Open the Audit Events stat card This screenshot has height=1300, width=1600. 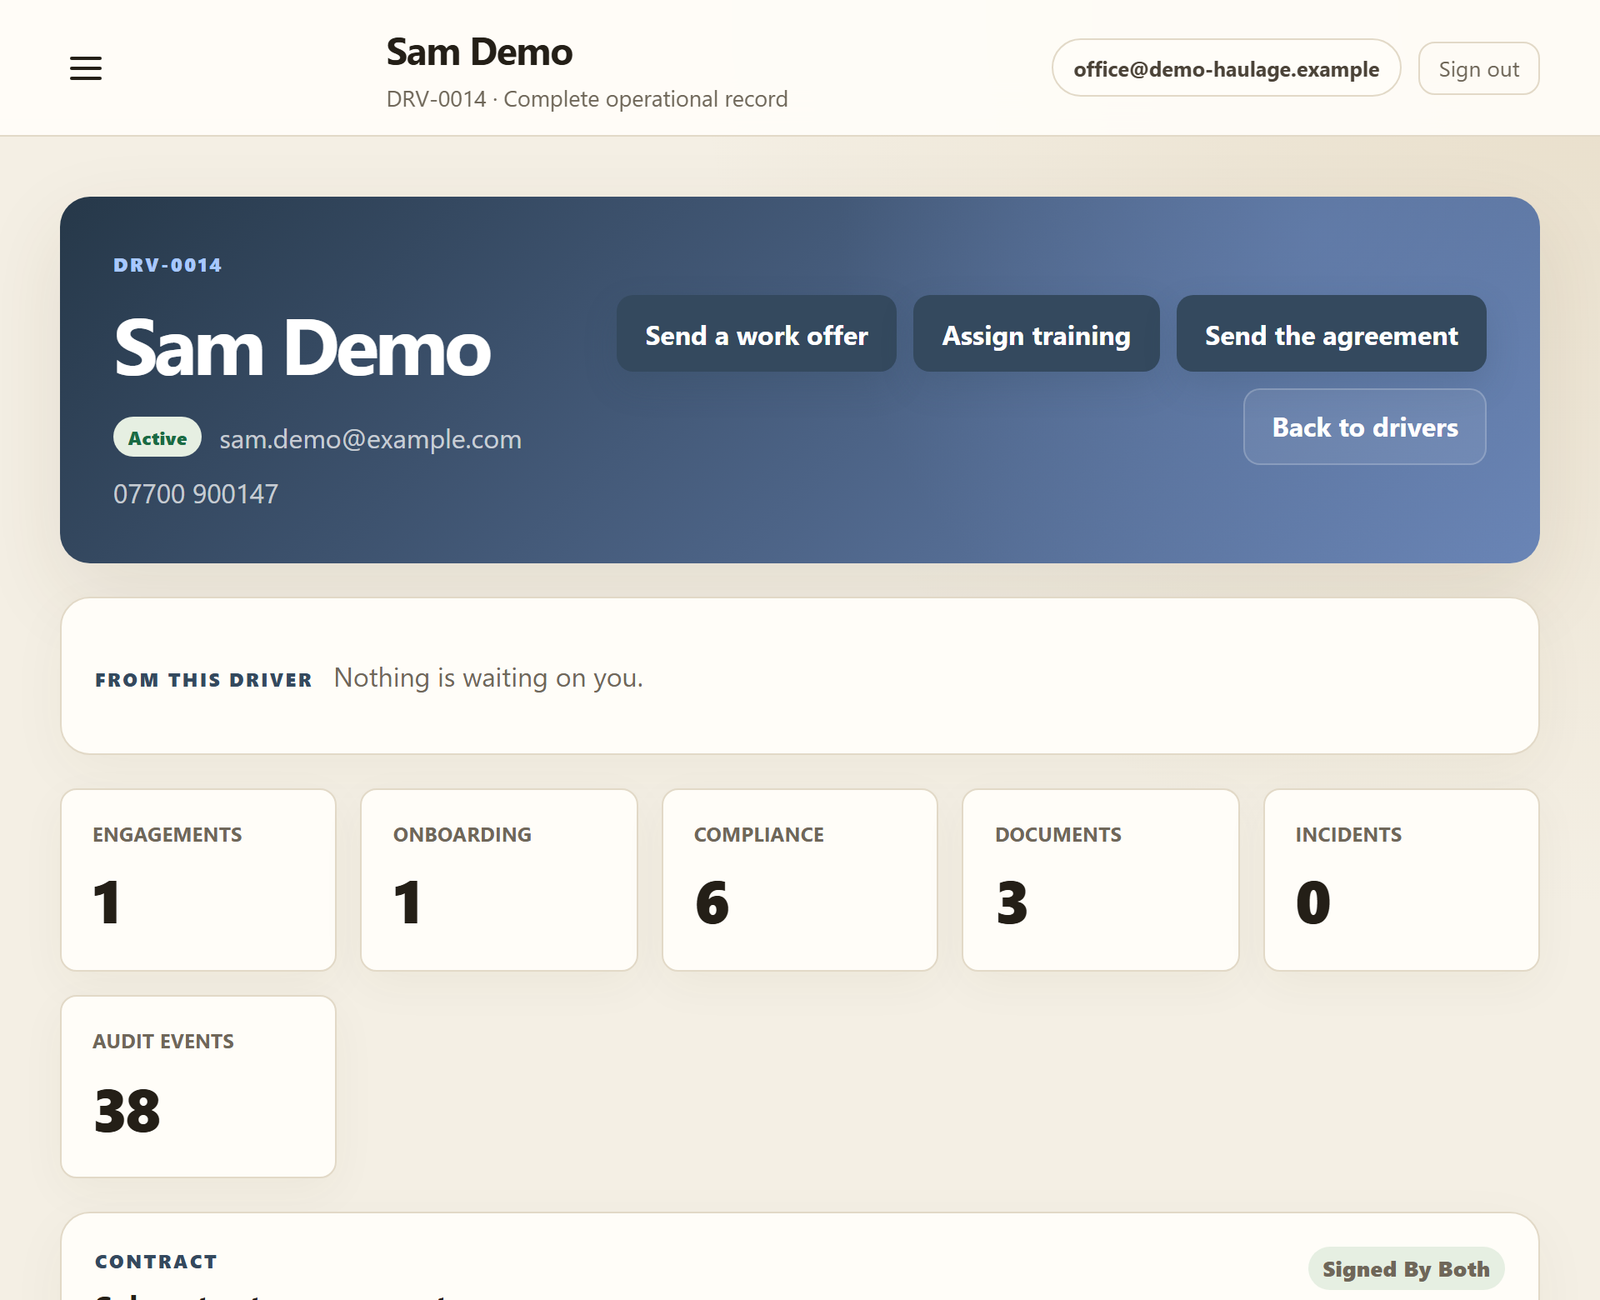click(x=198, y=1087)
